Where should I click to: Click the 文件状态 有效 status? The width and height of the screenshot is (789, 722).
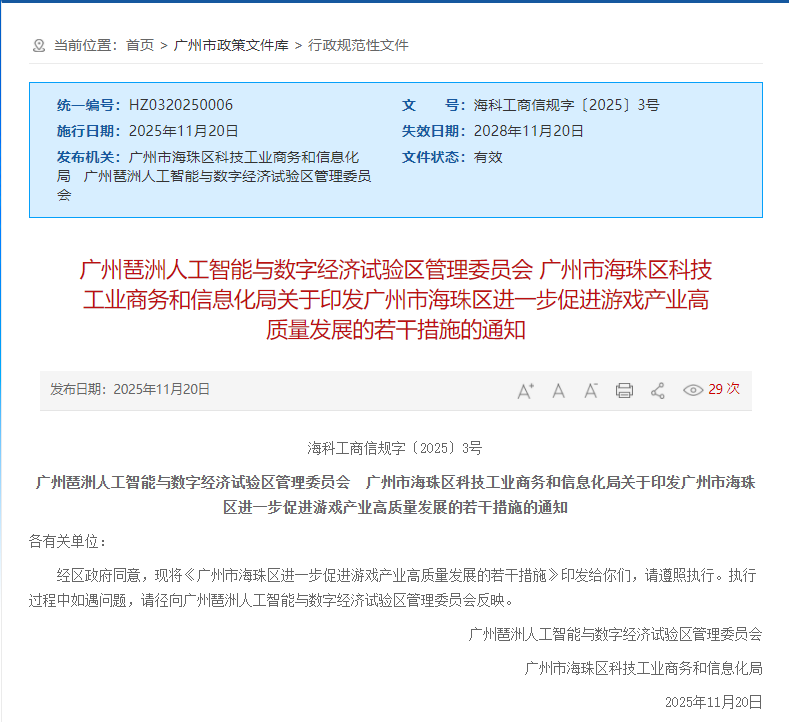coord(488,157)
